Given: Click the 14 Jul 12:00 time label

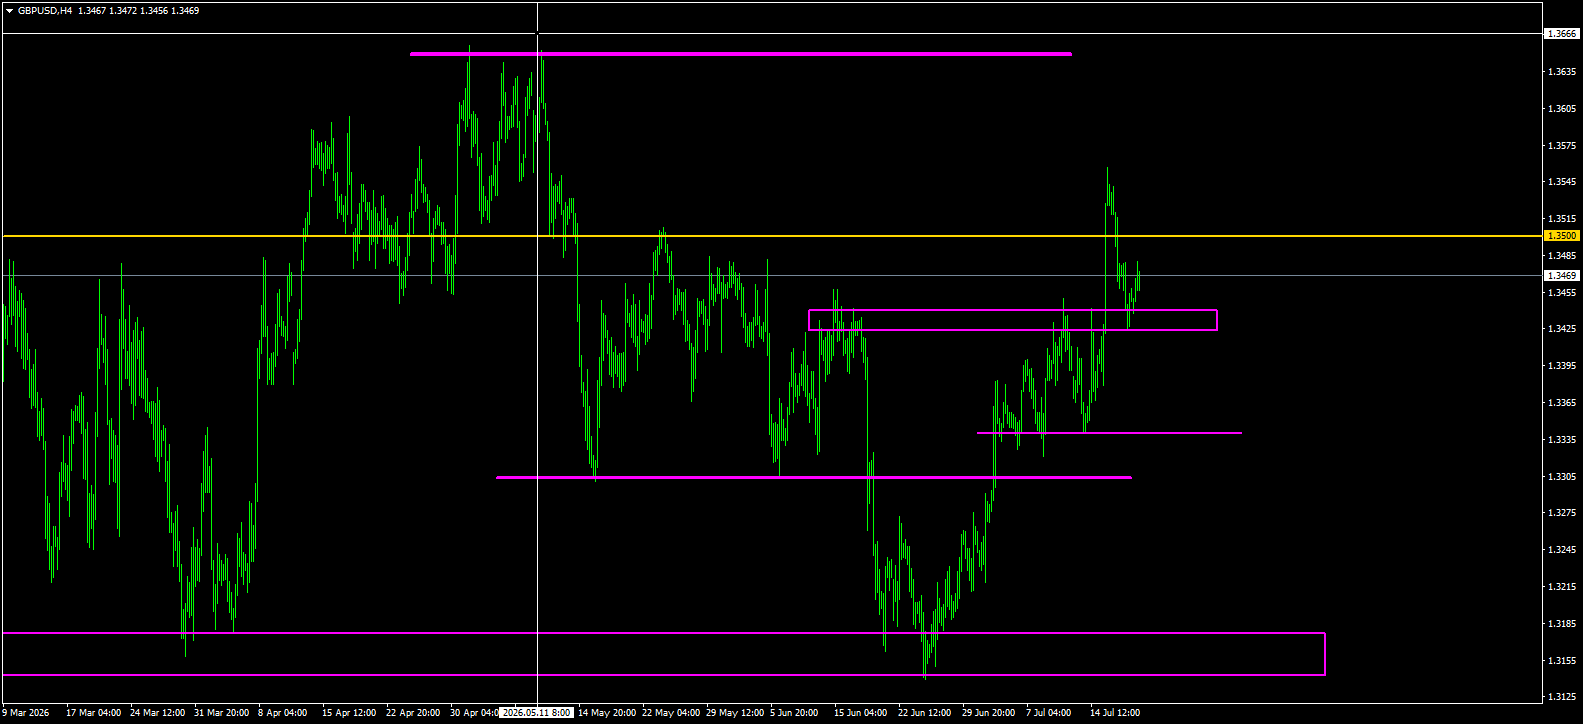Looking at the screenshot, I should [1115, 713].
